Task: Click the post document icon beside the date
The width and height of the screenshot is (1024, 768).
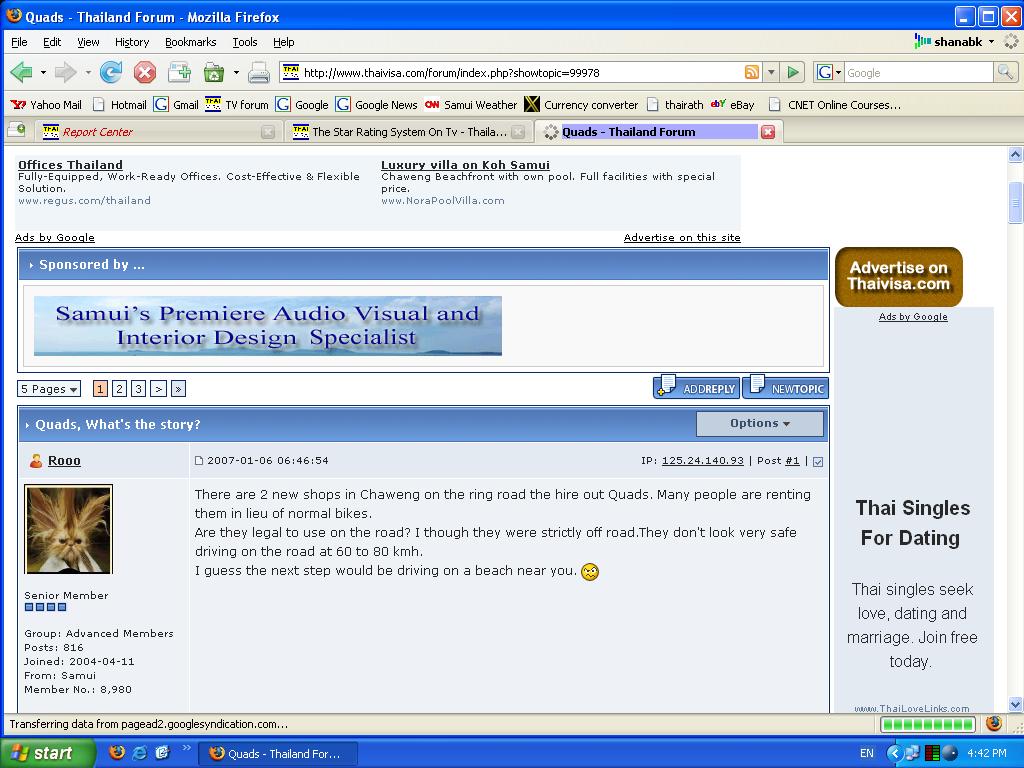Action: pos(199,460)
